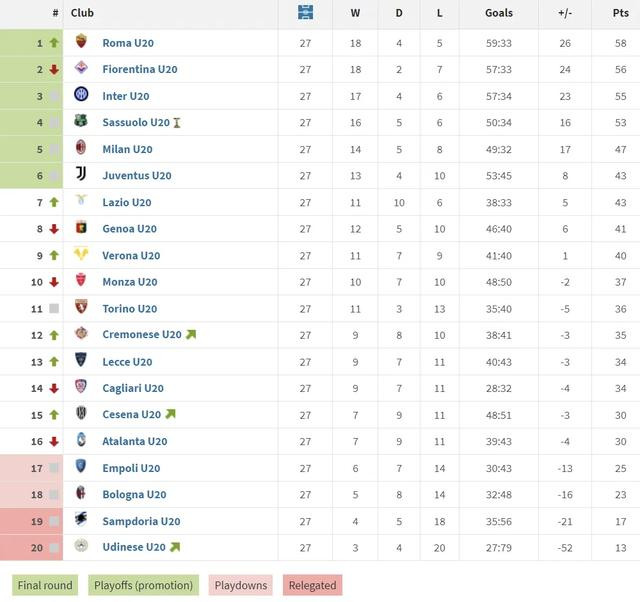Click the promoted arrow next to Cremonese U20

click(191, 334)
